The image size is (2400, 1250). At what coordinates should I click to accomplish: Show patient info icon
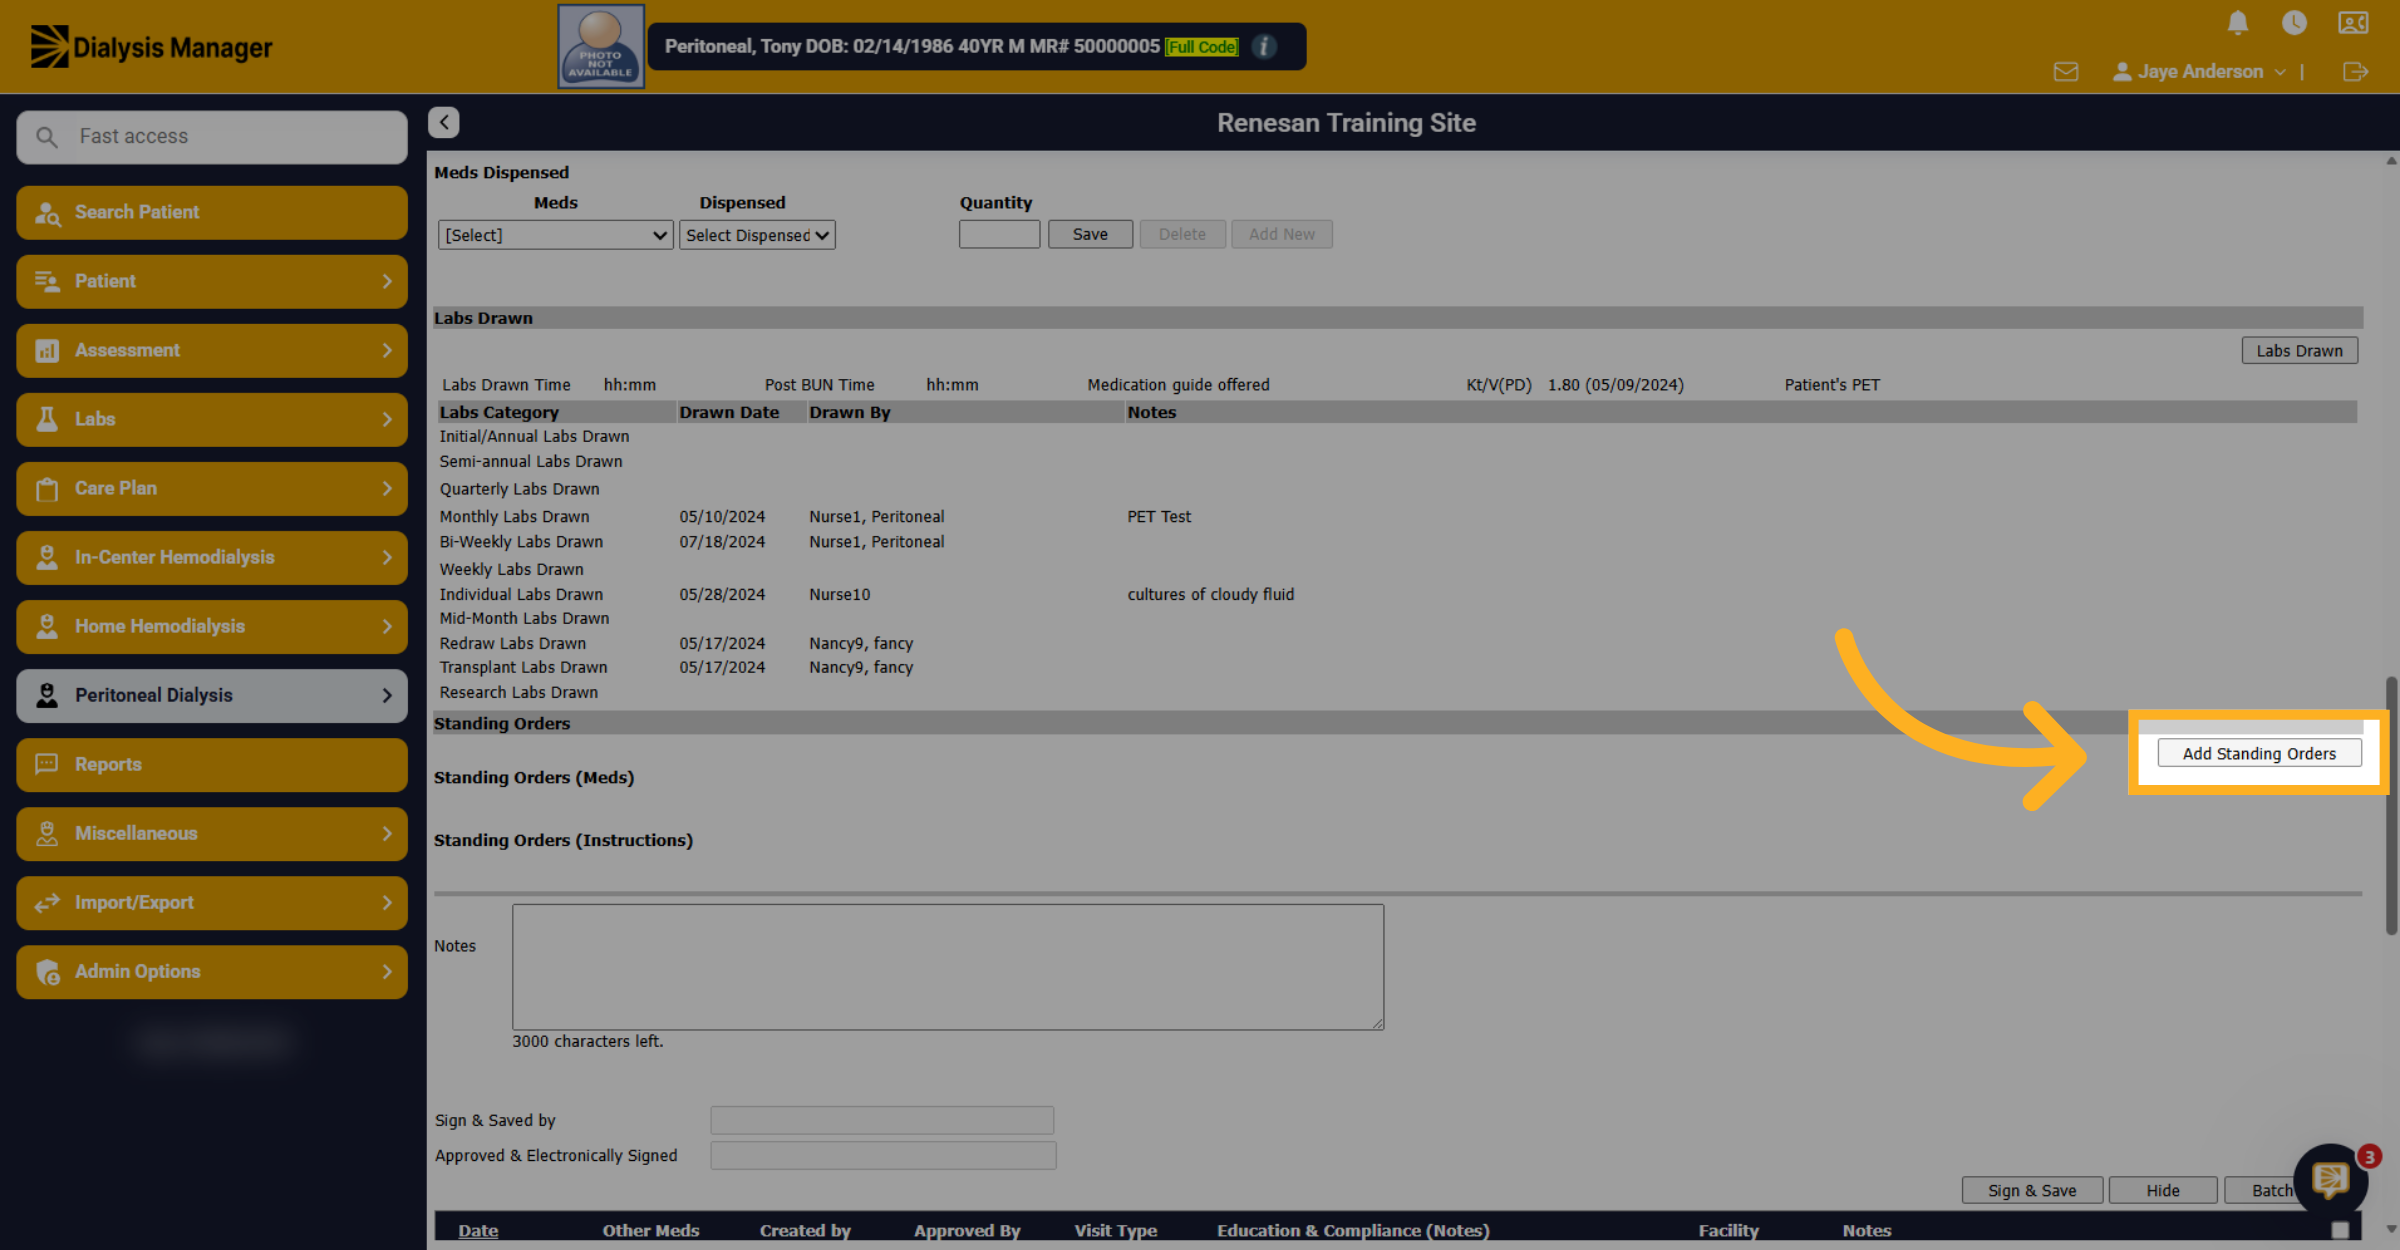point(1264,46)
